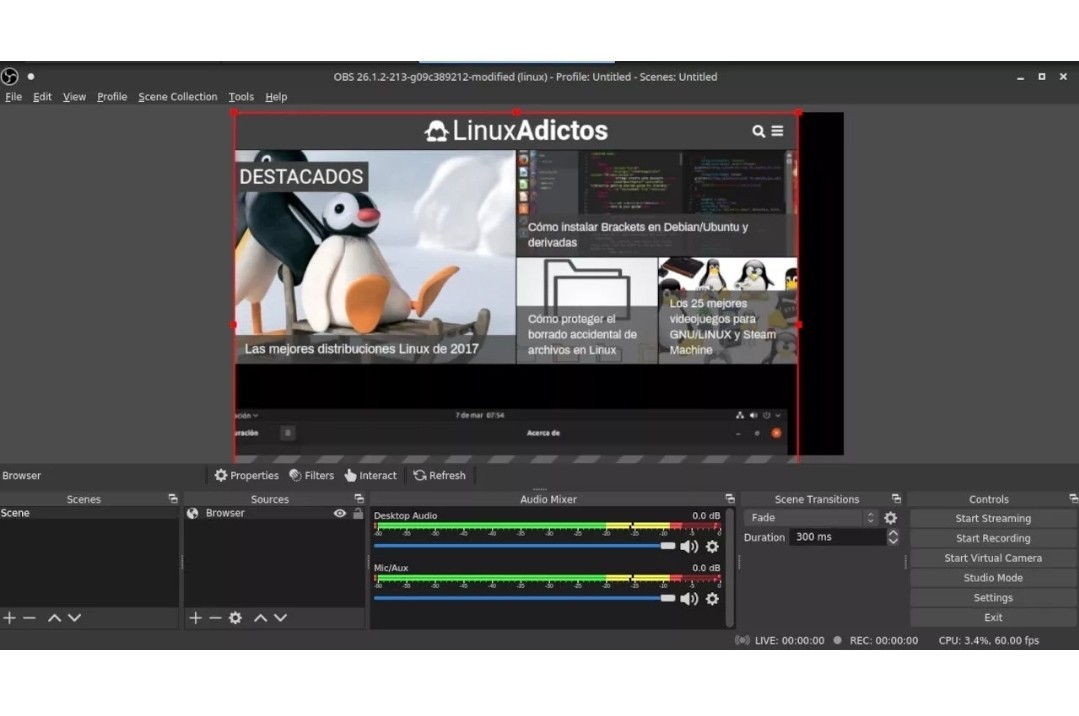Image resolution: width=1079 pixels, height=716 pixels.
Task: Click the 25 mejores videojuegos article tile
Action: (727, 310)
